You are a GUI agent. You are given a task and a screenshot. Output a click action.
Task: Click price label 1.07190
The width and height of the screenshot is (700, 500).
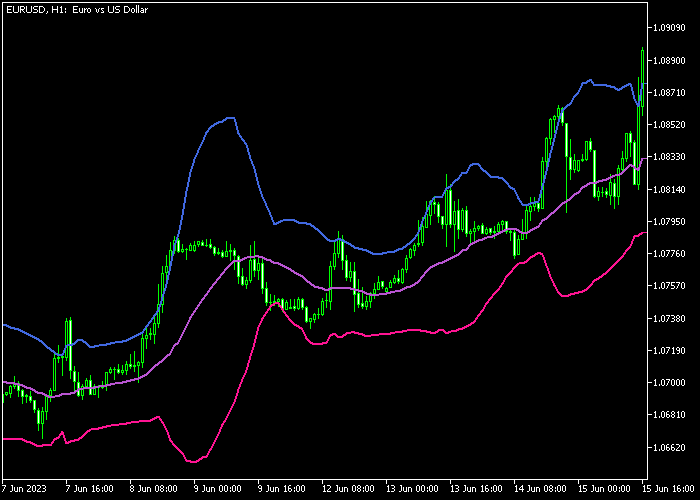[669, 350]
